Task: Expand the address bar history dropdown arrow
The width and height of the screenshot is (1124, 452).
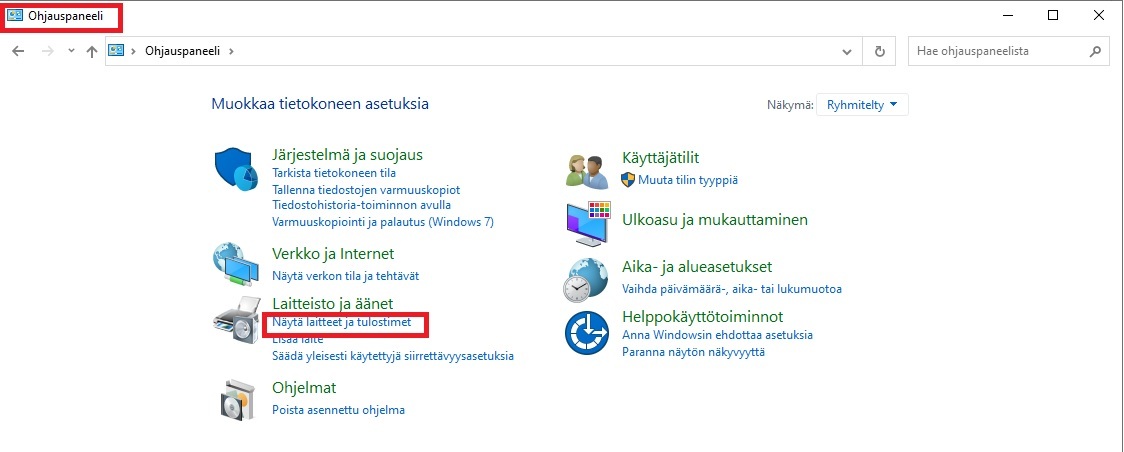Action: point(847,51)
